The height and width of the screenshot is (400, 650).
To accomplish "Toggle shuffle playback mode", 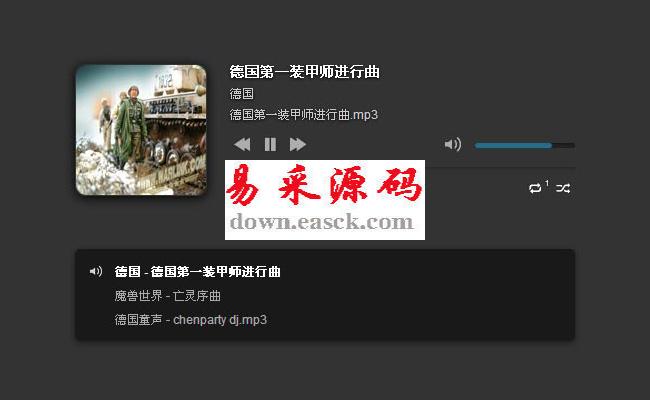I will (x=563, y=188).
